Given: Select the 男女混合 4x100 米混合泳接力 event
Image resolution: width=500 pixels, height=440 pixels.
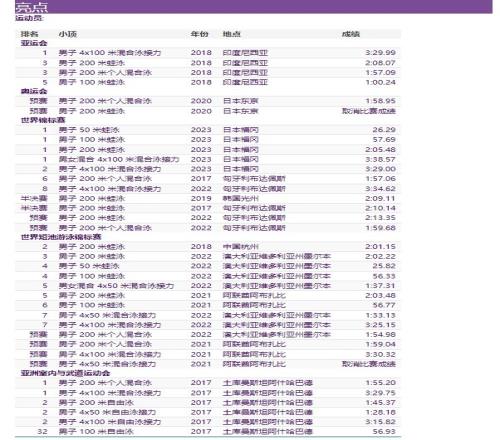Looking at the screenshot, I should coord(119,159).
